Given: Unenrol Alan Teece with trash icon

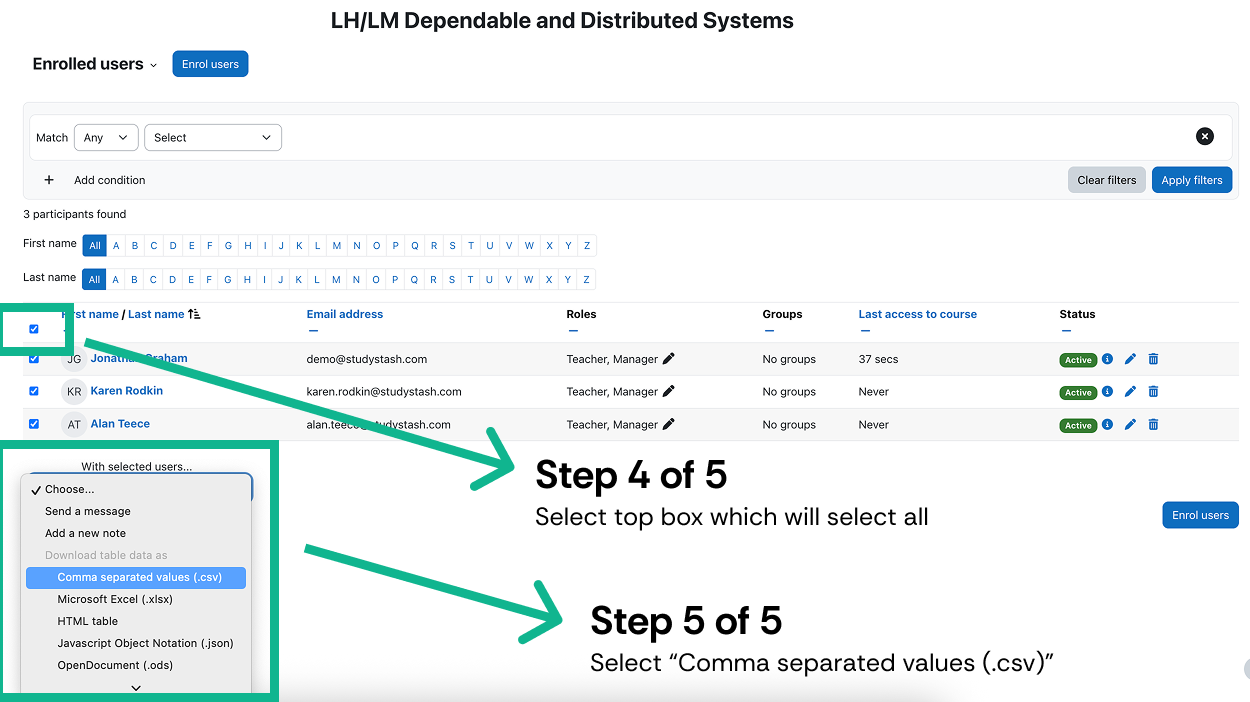Looking at the screenshot, I should coord(1153,425).
